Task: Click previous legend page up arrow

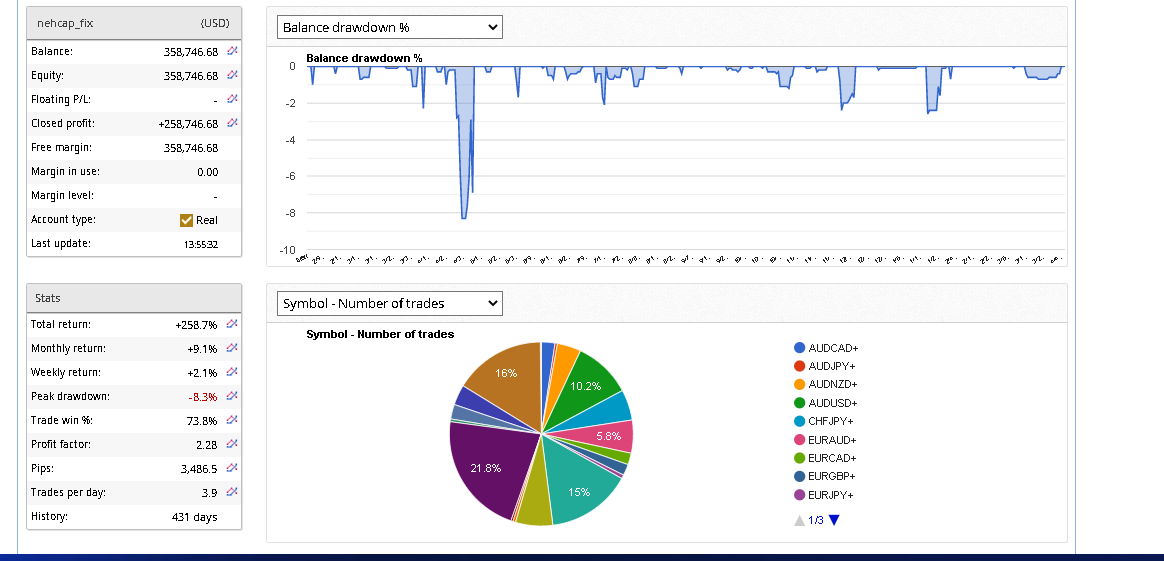Action: point(799,520)
